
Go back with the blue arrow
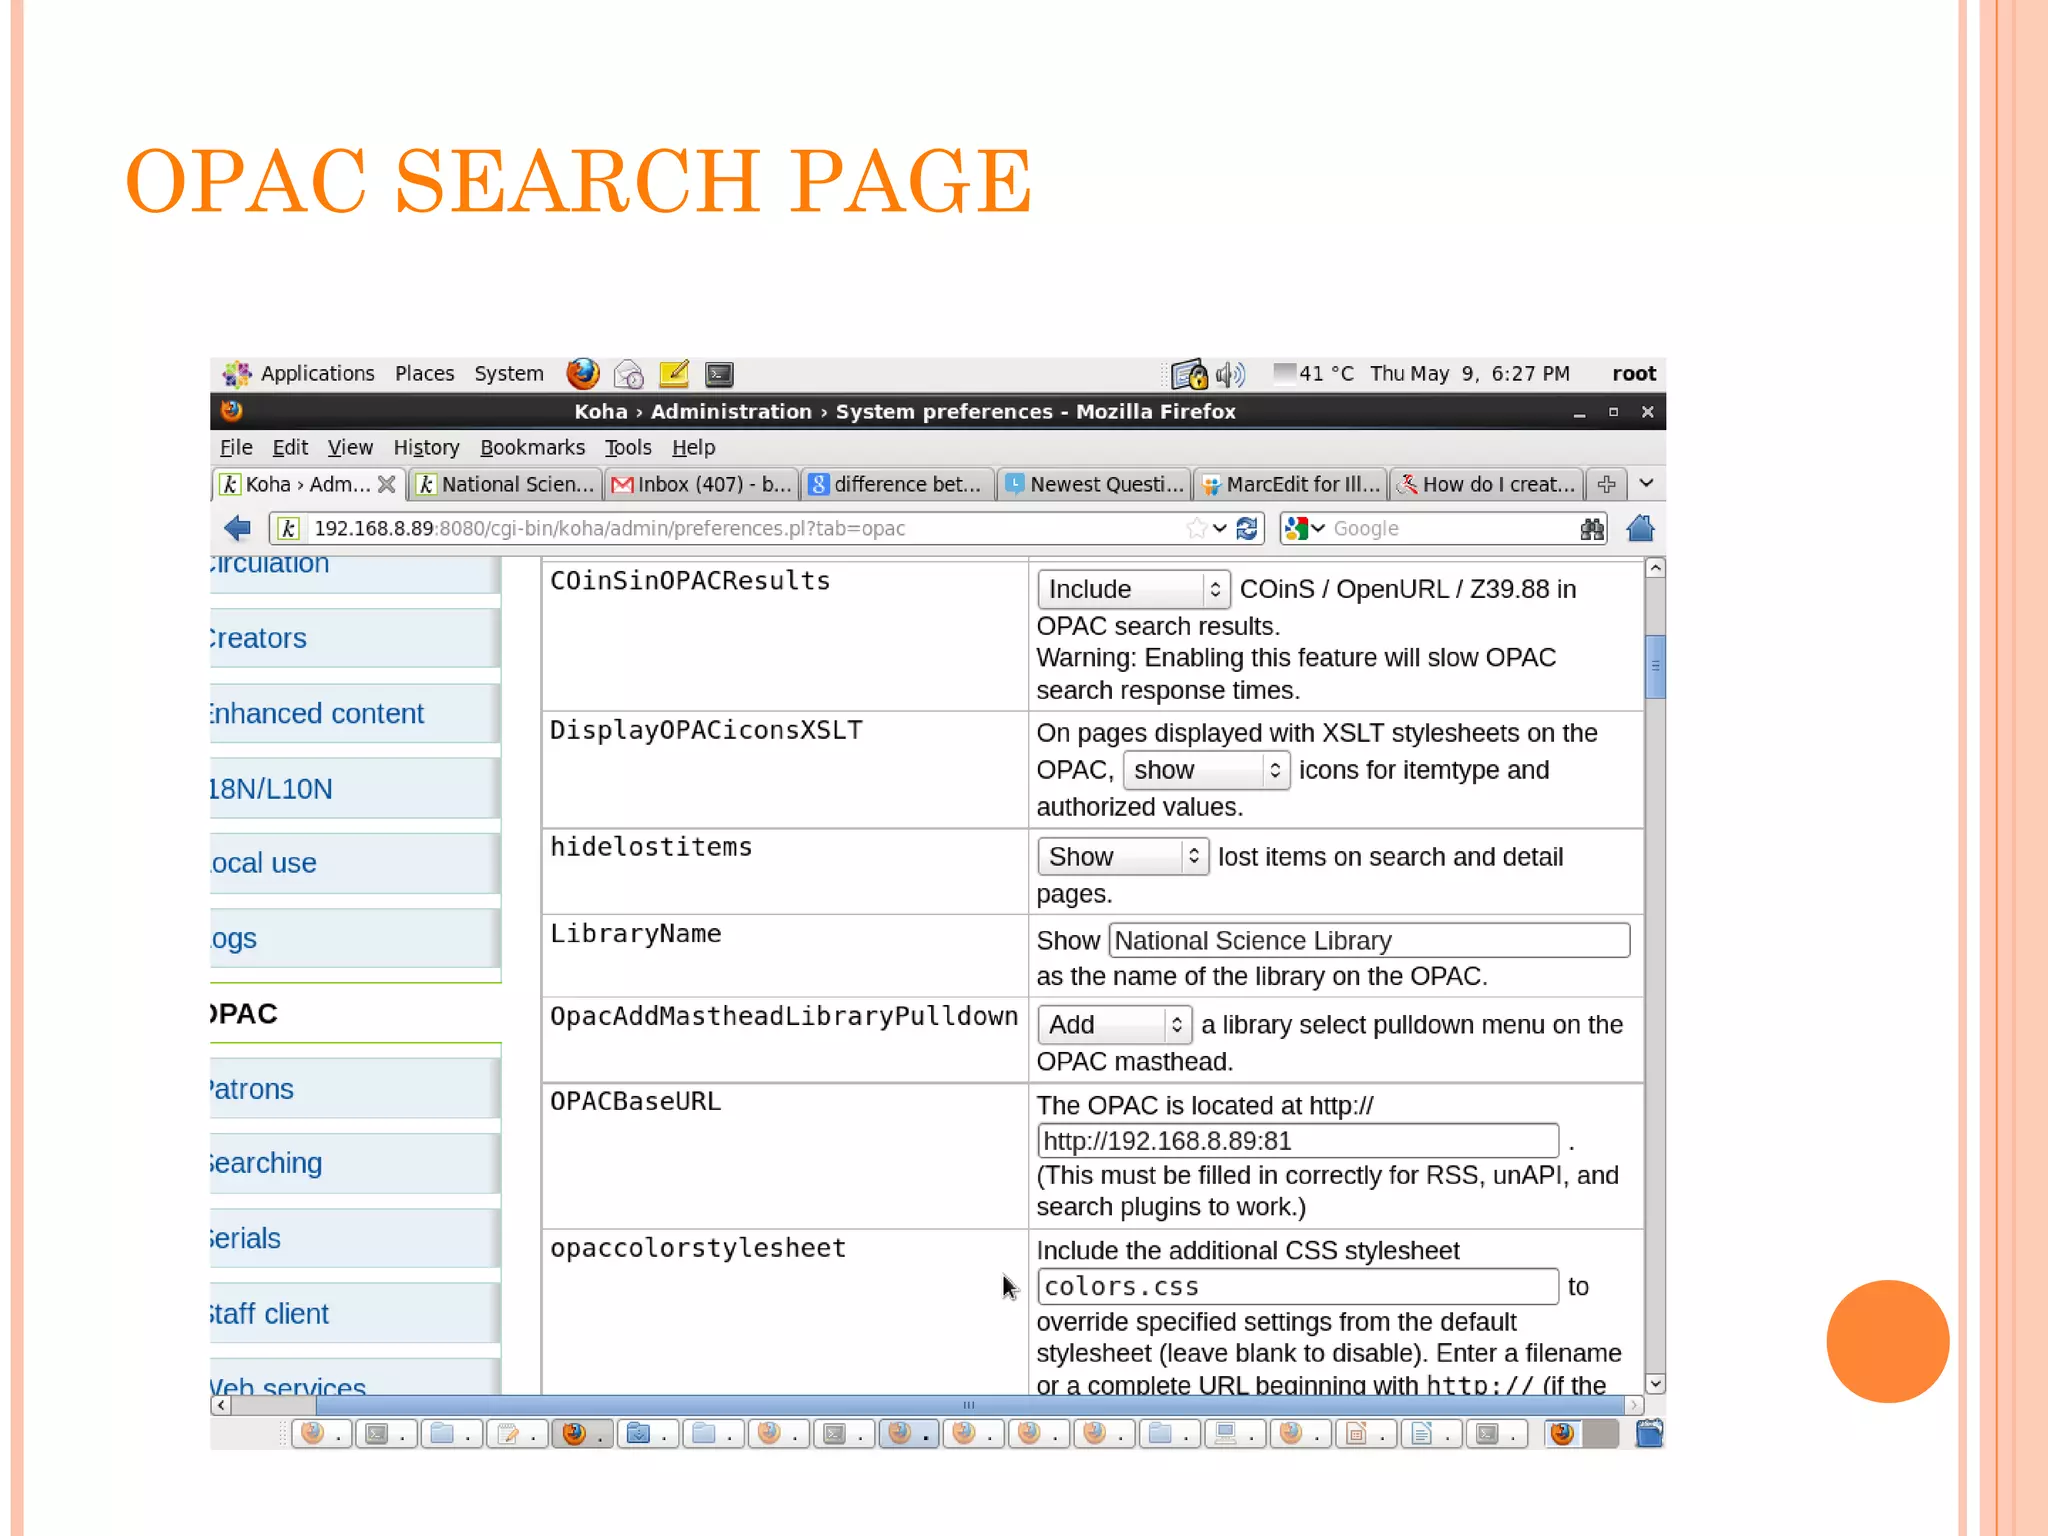(x=237, y=528)
